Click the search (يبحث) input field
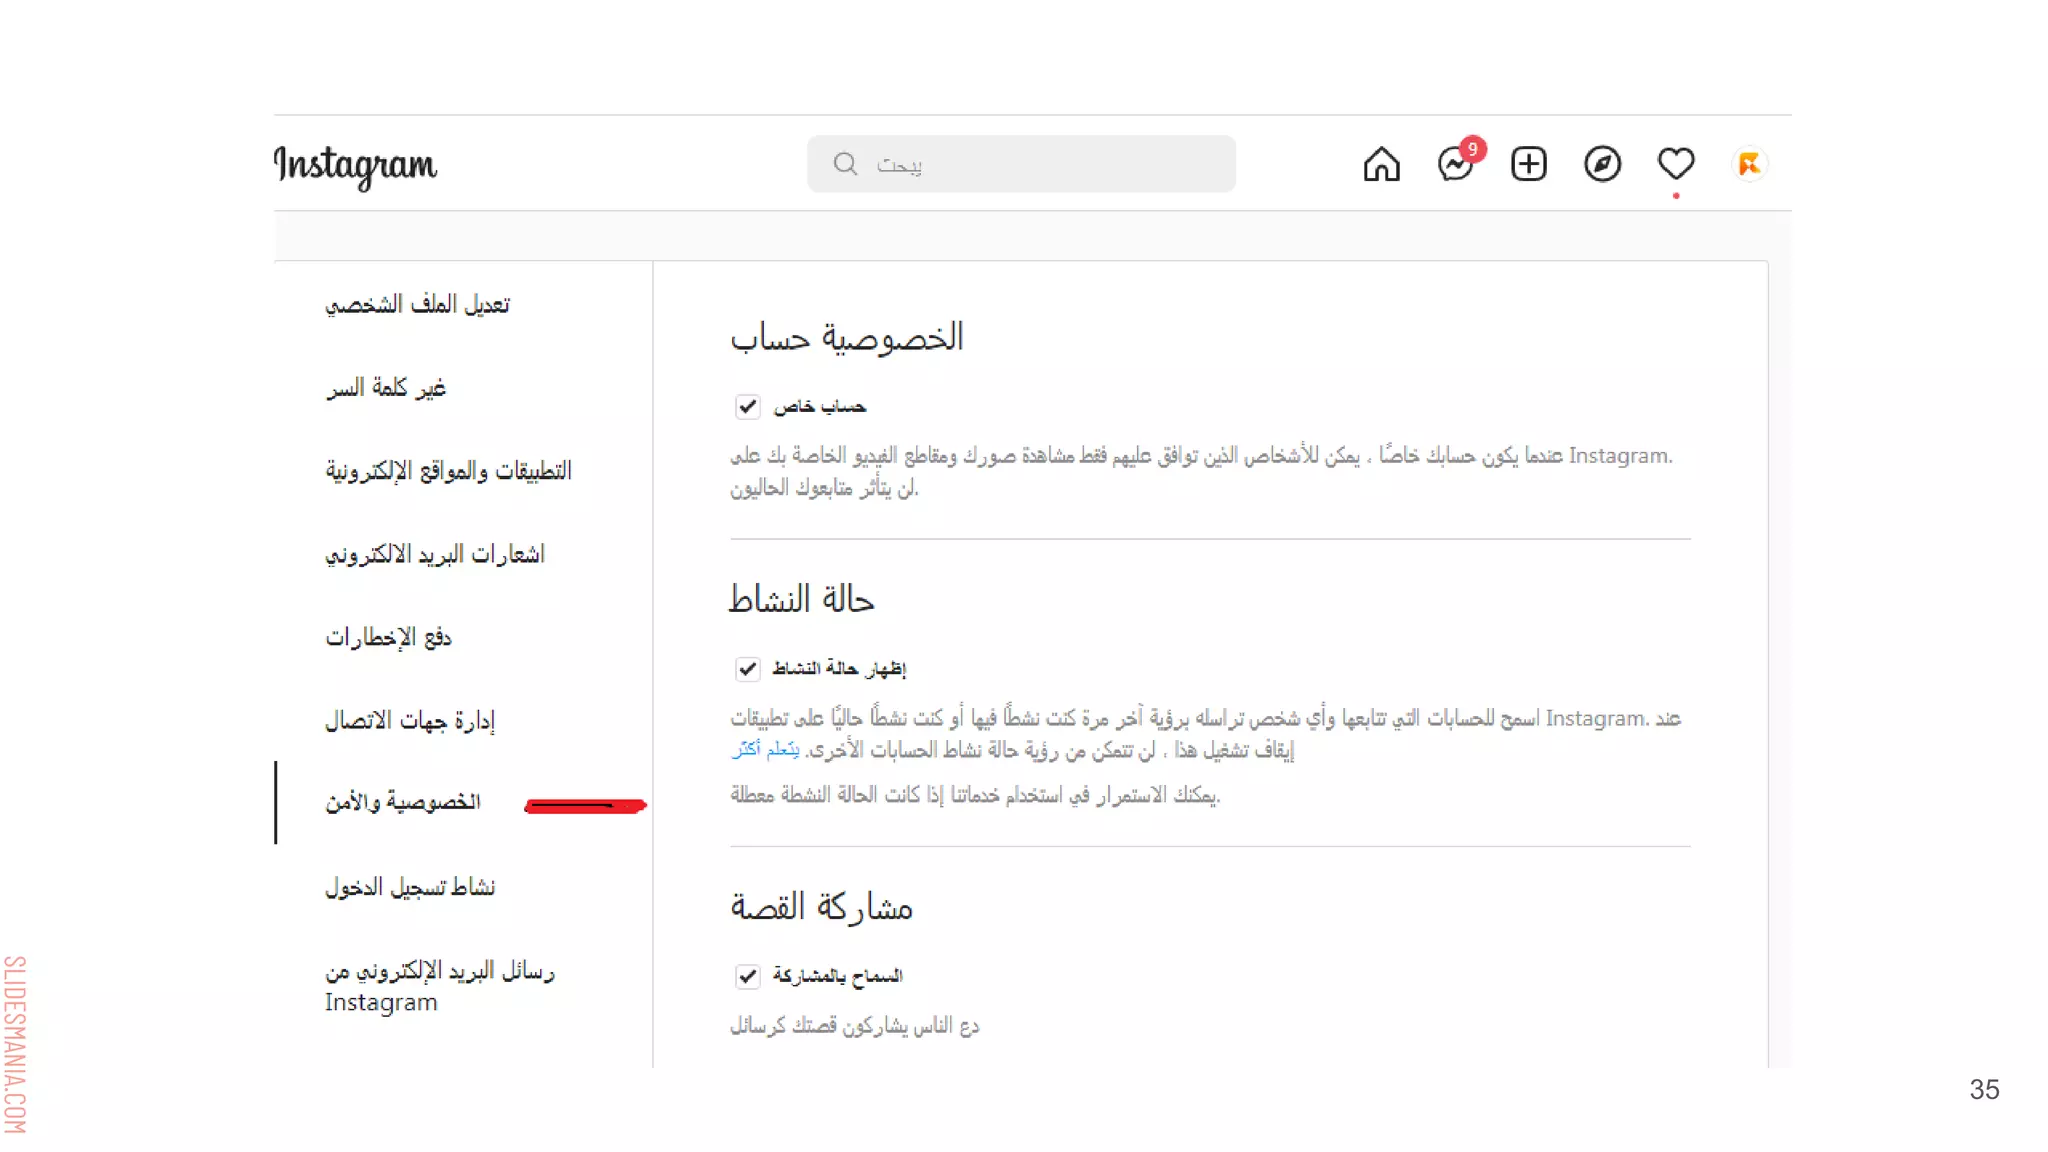 point(1040,164)
